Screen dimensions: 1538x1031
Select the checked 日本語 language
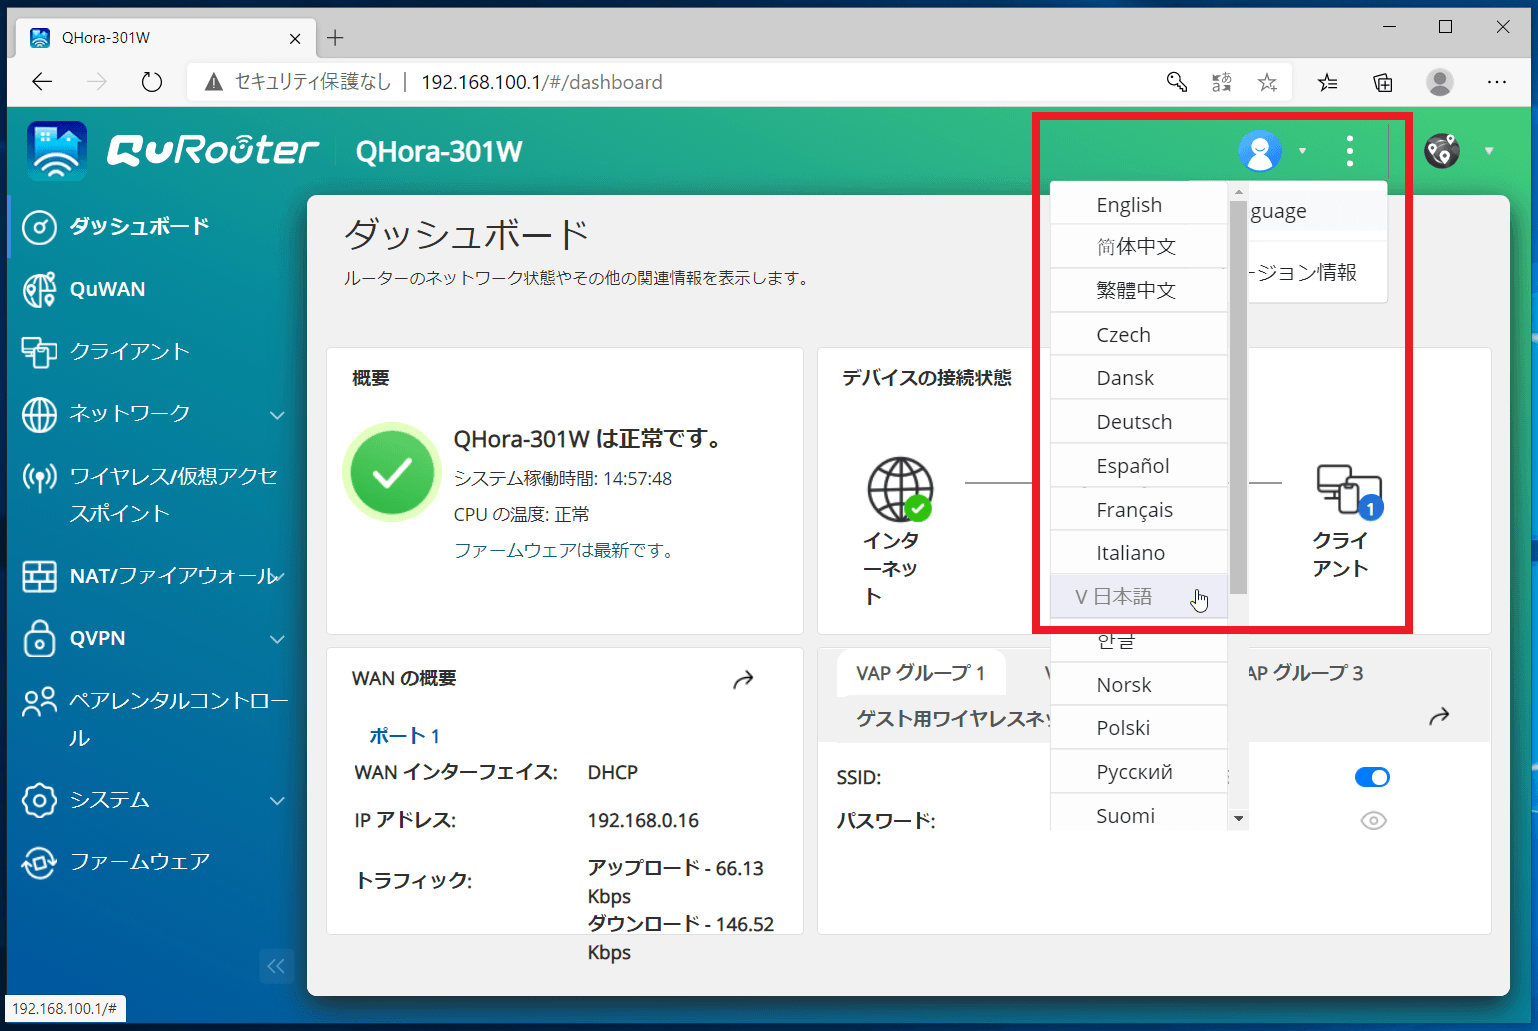[1139, 597]
